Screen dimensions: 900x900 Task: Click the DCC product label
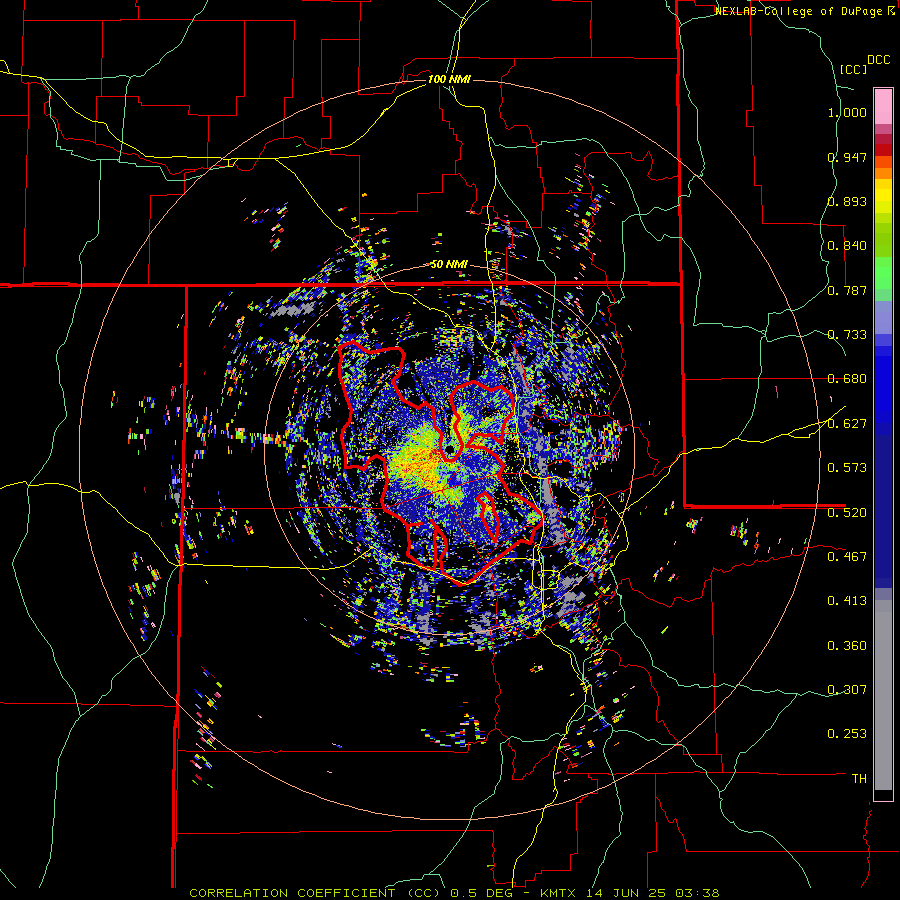pos(878,60)
